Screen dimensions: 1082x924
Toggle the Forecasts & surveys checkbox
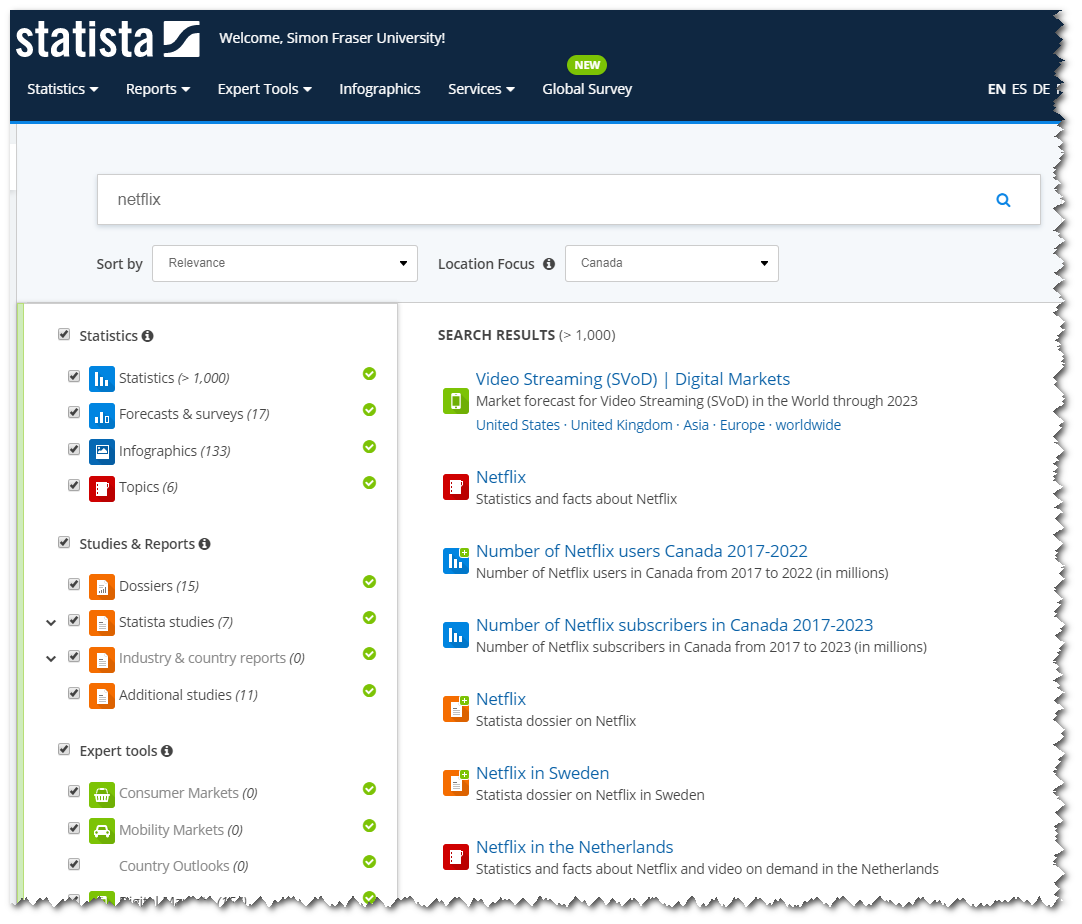coord(74,412)
